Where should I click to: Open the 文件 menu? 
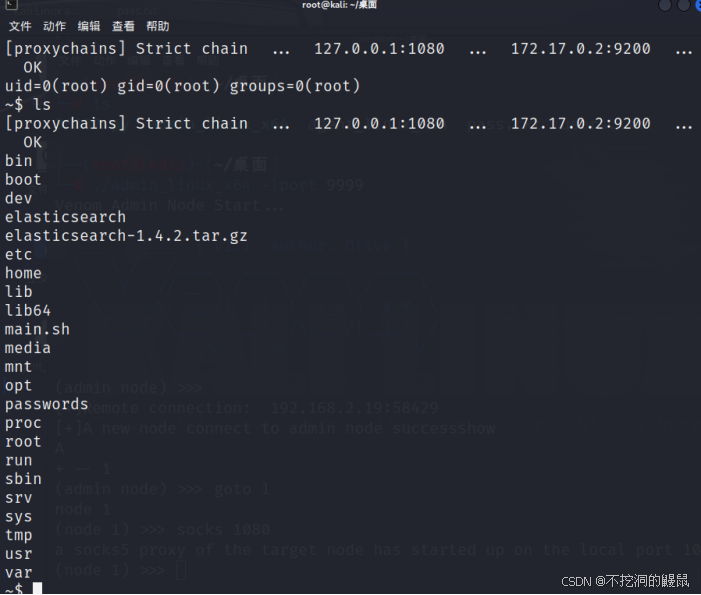pos(20,26)
